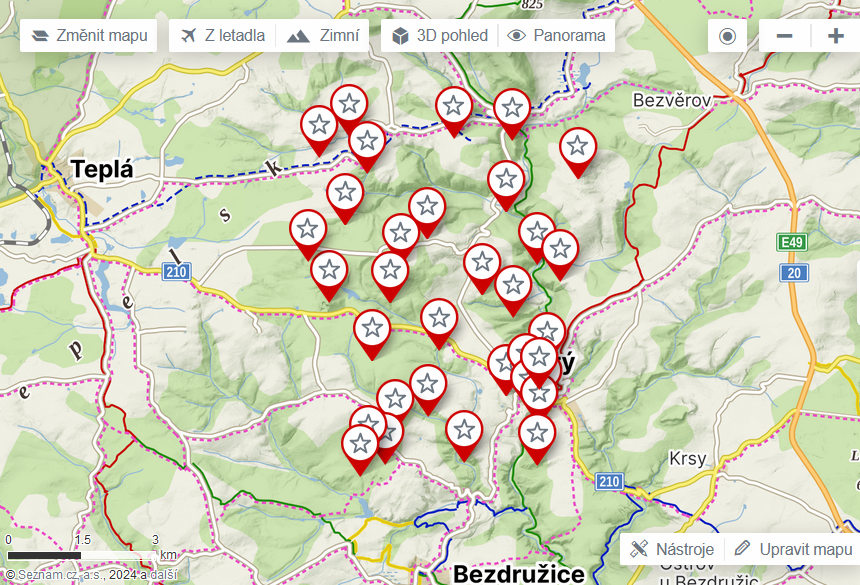Click the locate my position icon
This screenshot has width=860, height=585.
(727, 36)
